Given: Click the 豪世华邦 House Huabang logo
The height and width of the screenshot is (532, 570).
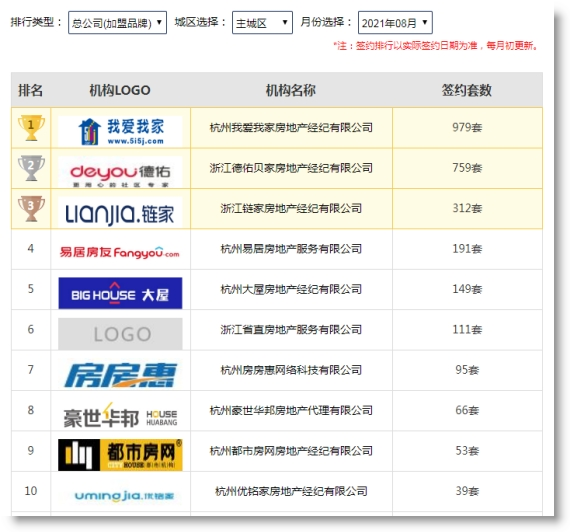Looking at the screenshot, I should [x=120, y=415].
